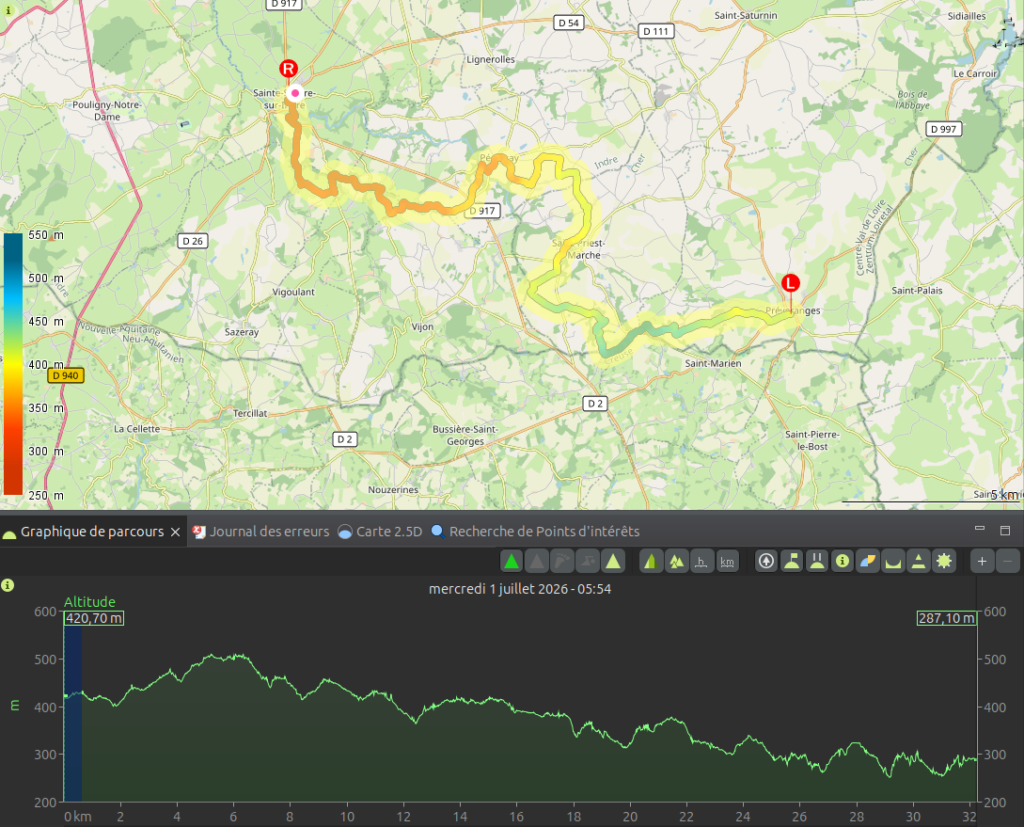
Task: Open the Carte 2.5D tab
Action: click(x=380, y=532)
